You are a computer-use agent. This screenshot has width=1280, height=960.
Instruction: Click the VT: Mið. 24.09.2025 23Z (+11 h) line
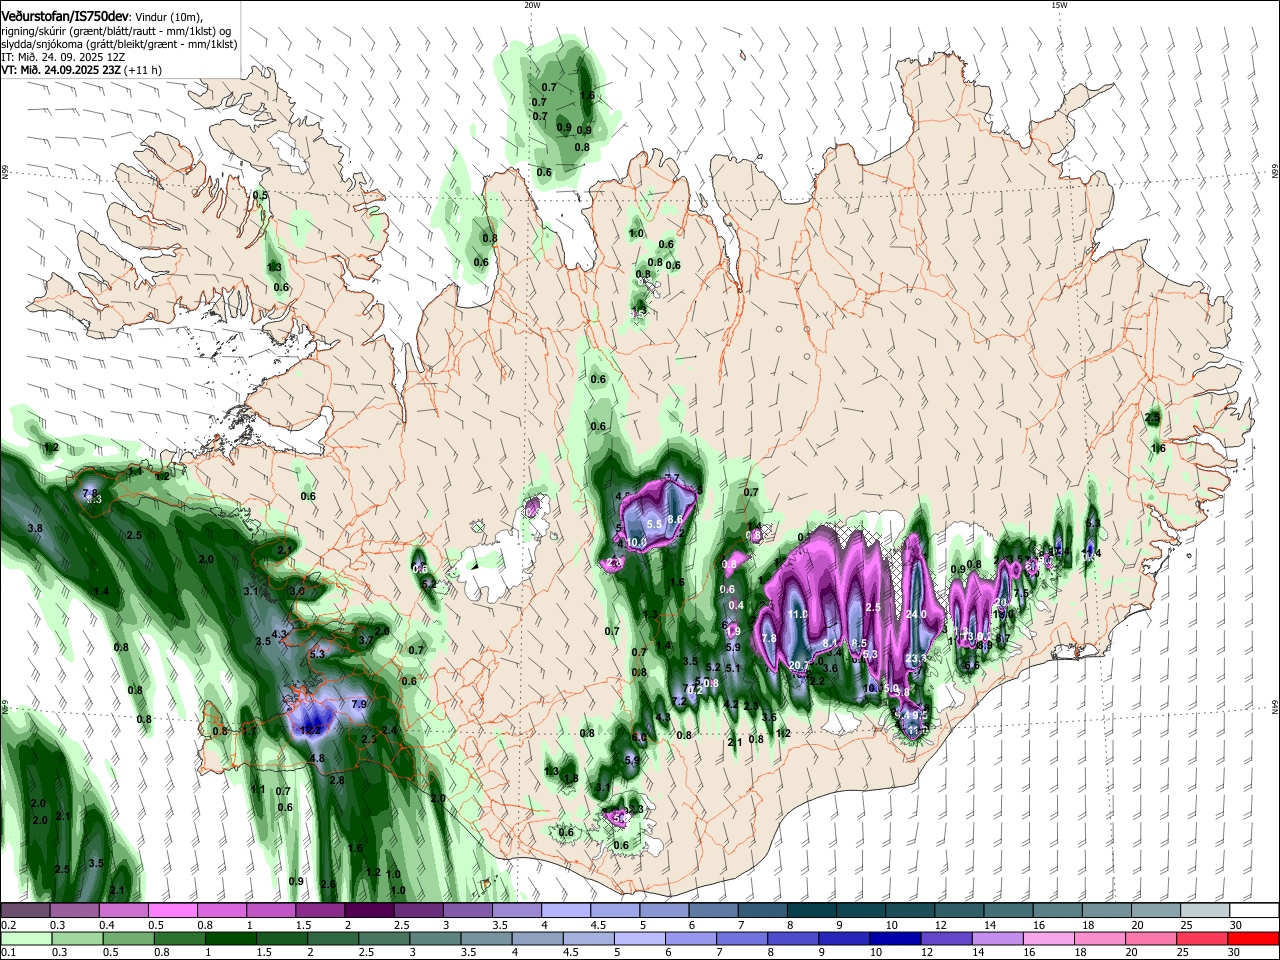click(x=82, y=70)
